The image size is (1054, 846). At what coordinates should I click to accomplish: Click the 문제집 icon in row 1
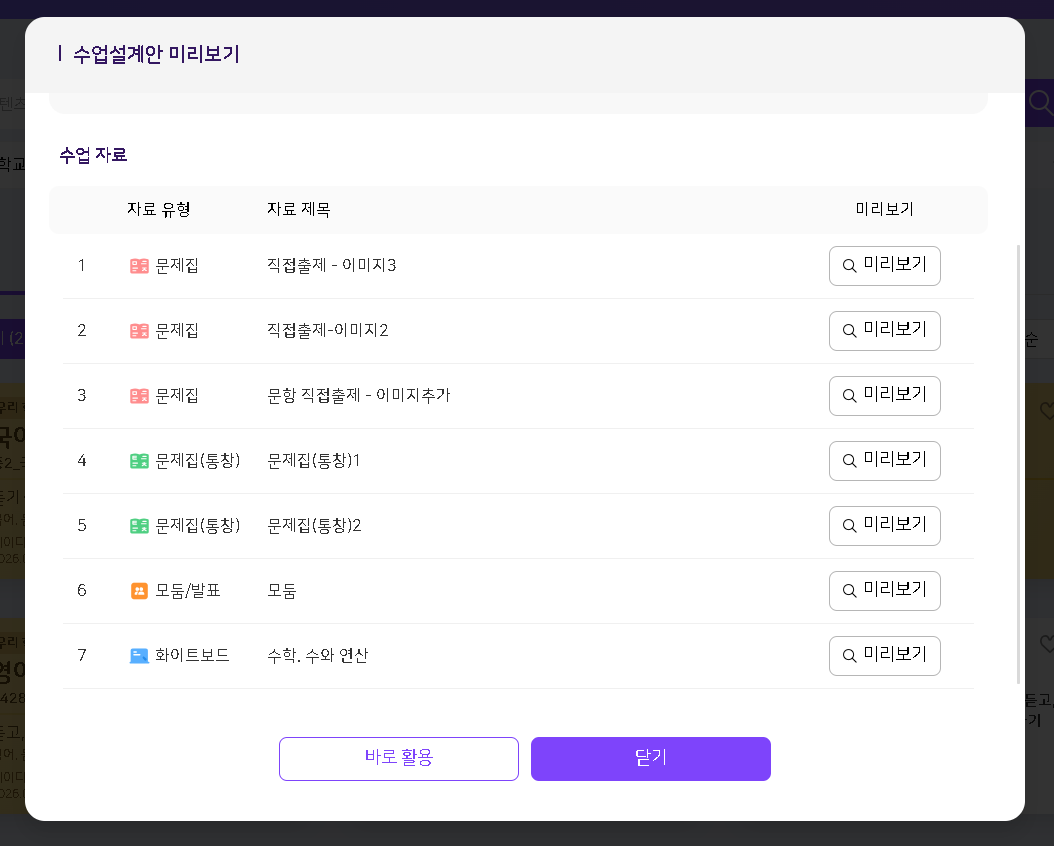139,266
